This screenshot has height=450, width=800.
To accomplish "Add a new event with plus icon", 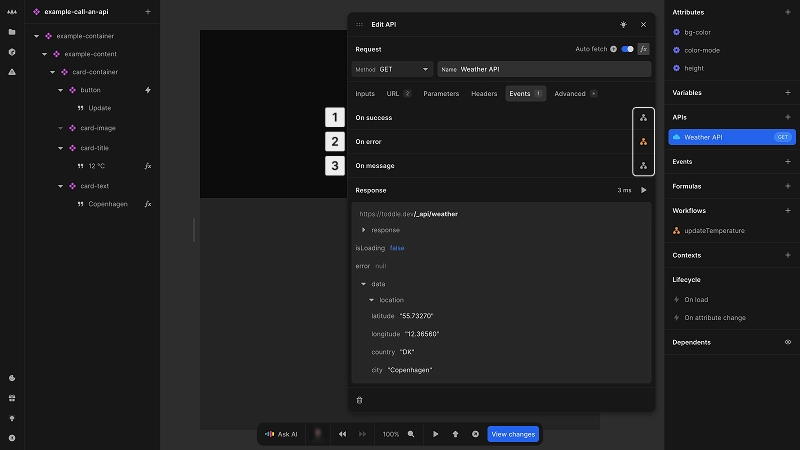I will point(788,162).
